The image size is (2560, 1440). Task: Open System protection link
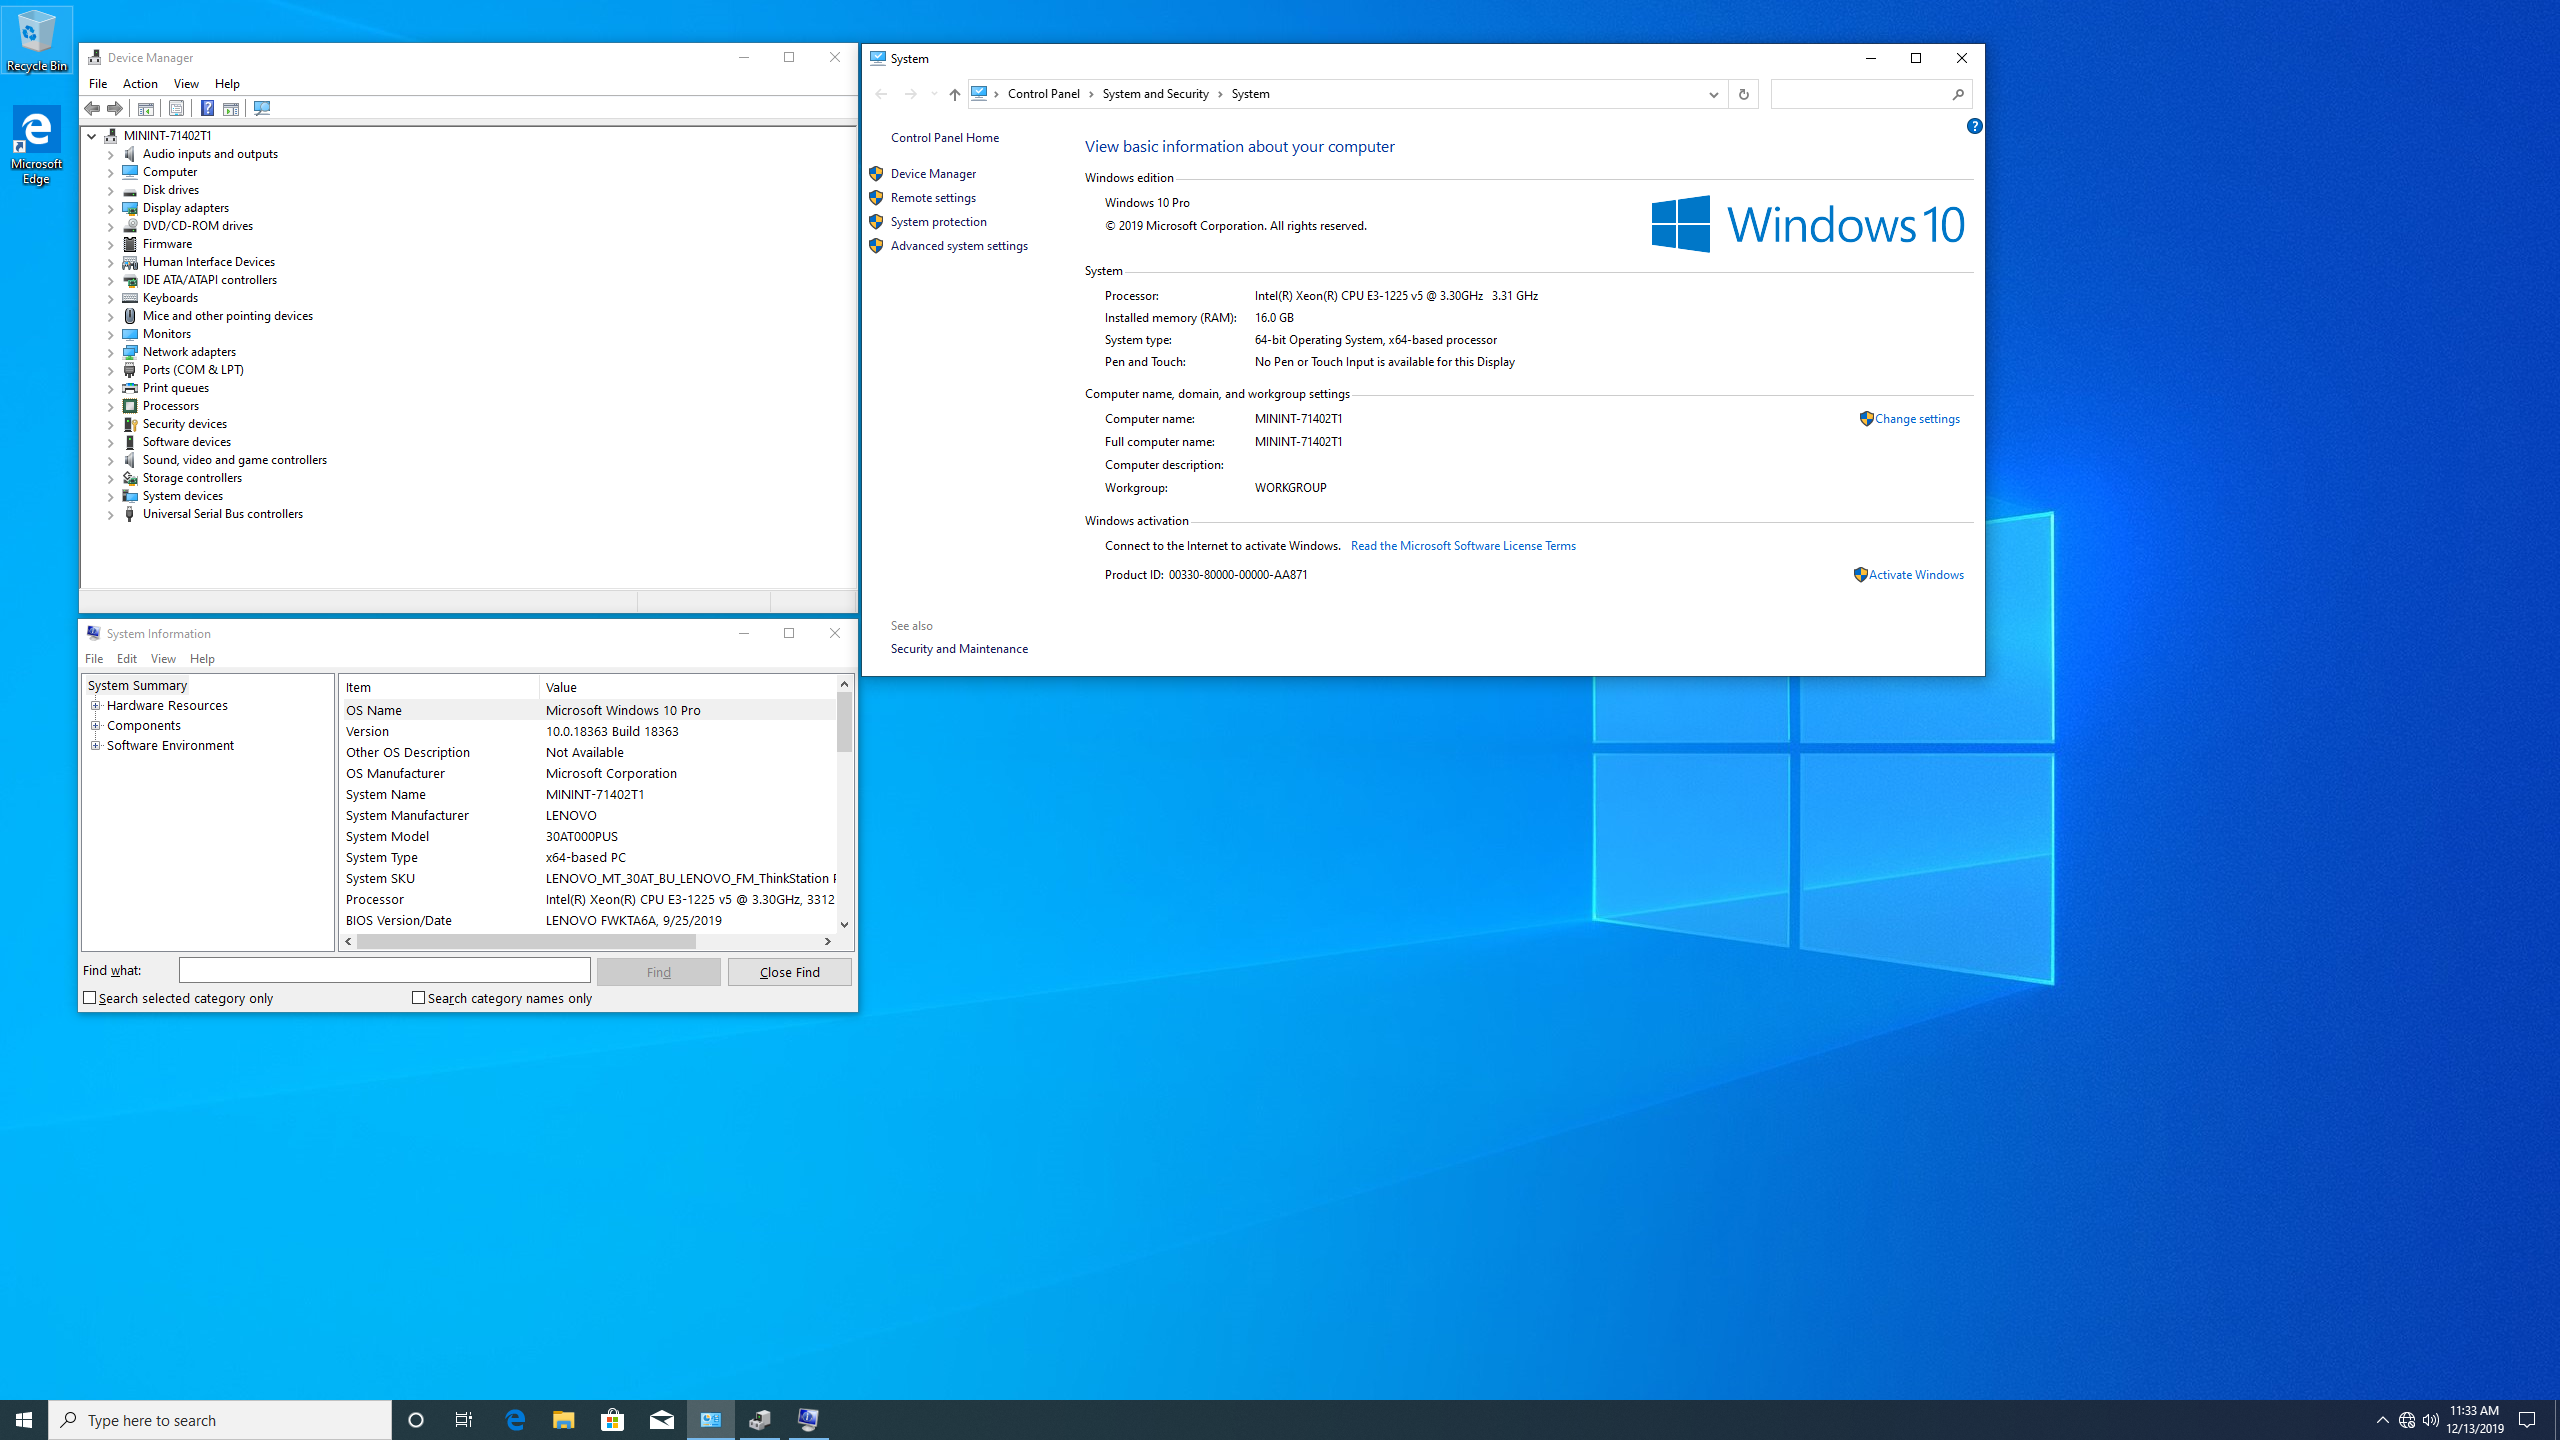939,222
